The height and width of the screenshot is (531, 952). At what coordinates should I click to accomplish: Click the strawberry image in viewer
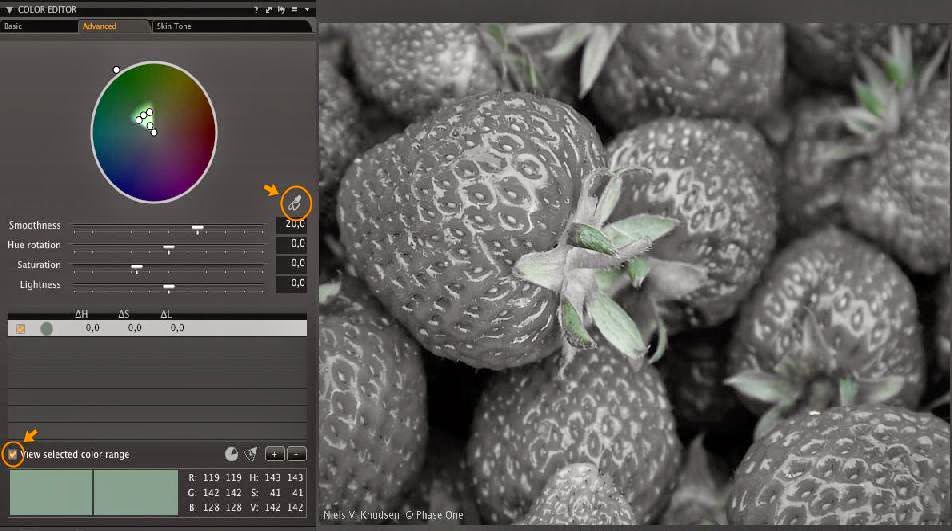634,273
